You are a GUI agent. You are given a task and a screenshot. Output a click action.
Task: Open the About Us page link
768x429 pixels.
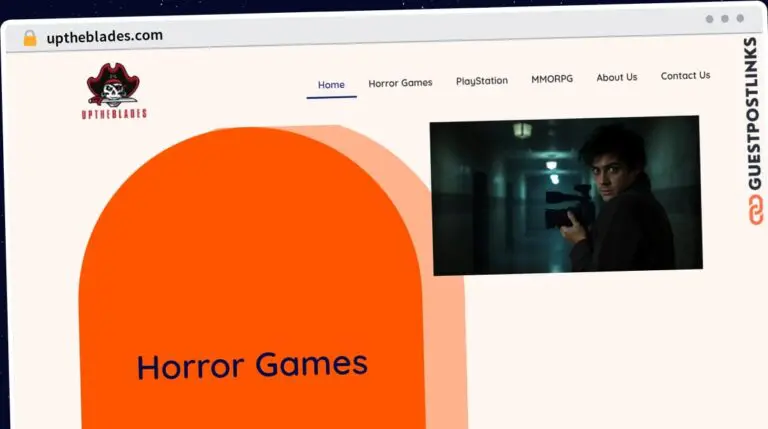click(616, 77)
